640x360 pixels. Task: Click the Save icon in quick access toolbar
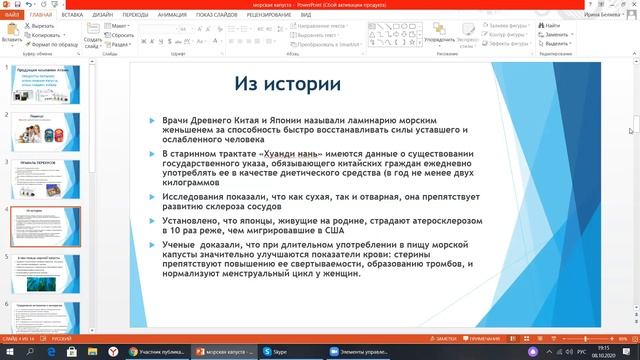pyautogui.click(x=18, y=4)
